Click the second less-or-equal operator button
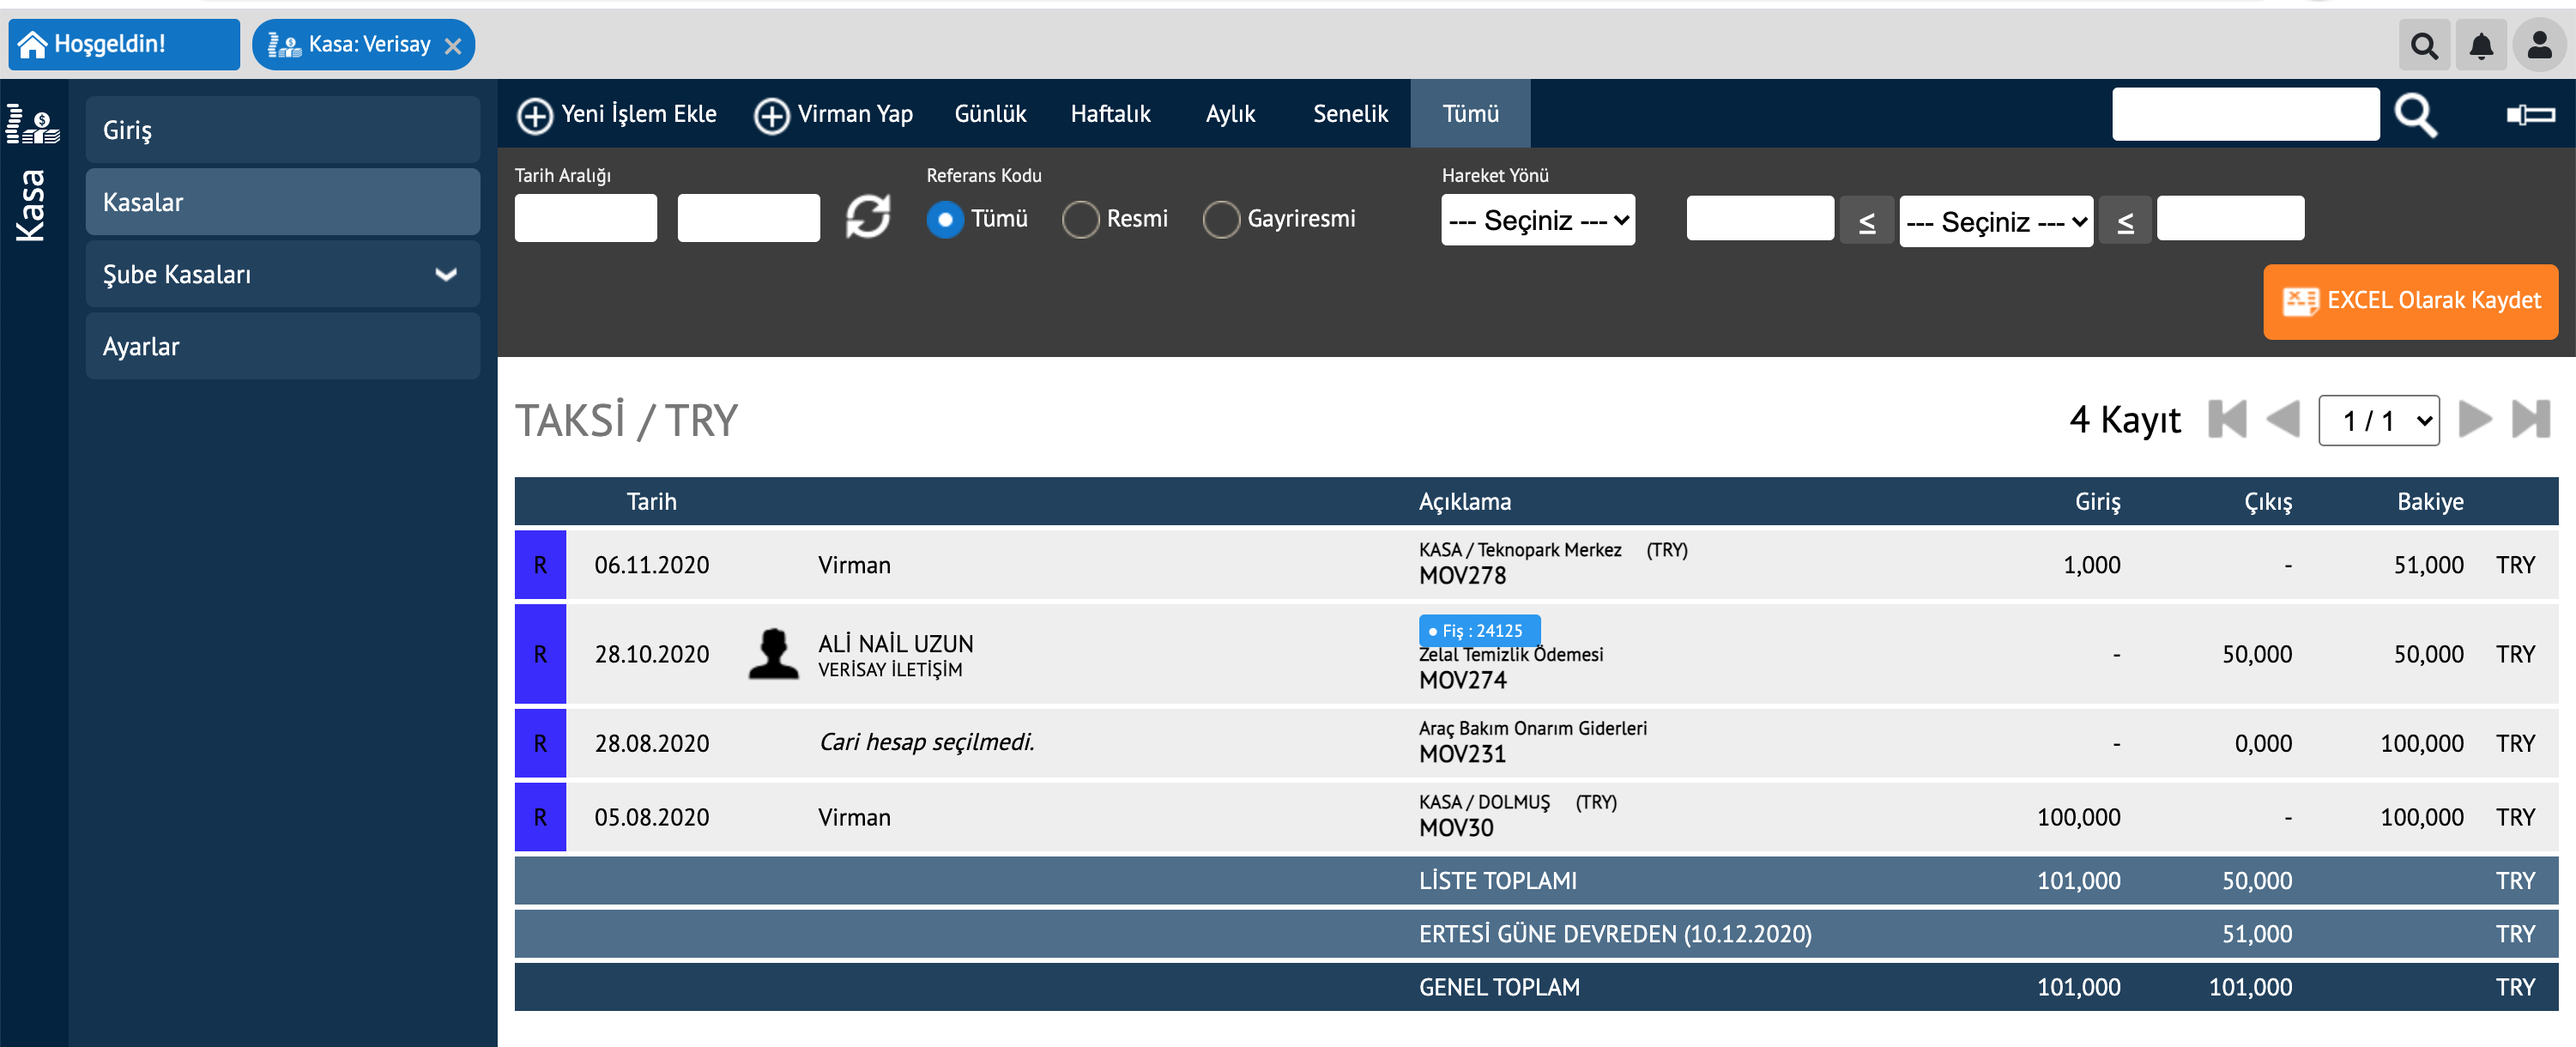The image size is (2576, 1047). point(2125,221)
